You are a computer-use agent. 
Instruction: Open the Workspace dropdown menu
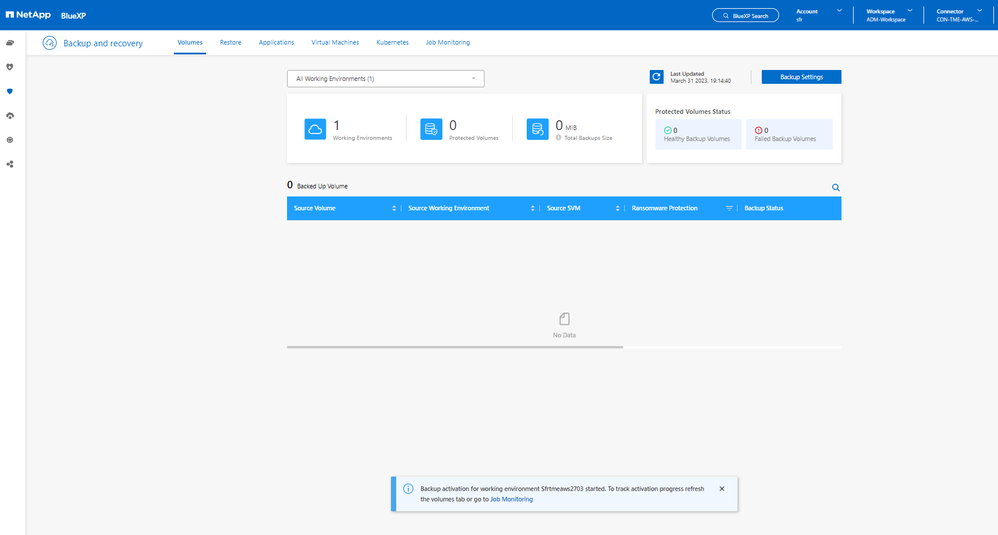point(909,11)
